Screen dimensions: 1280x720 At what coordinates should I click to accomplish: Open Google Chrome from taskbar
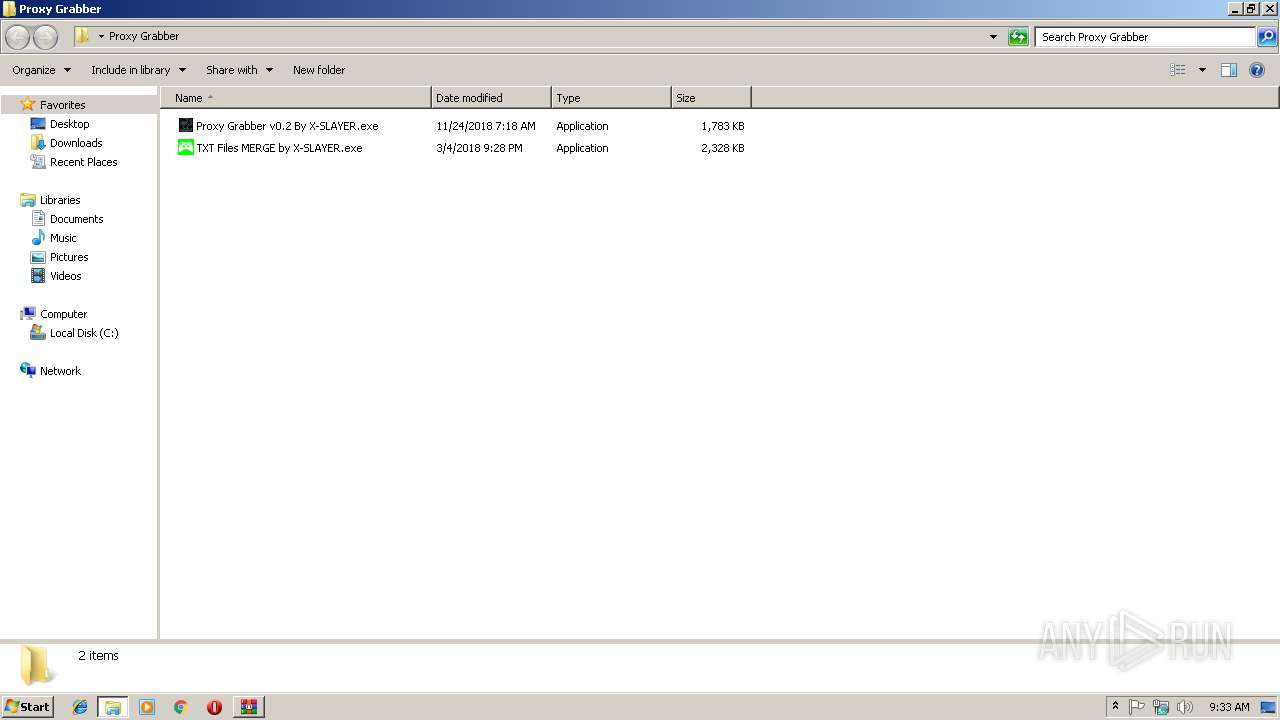(x=181, y=707)
